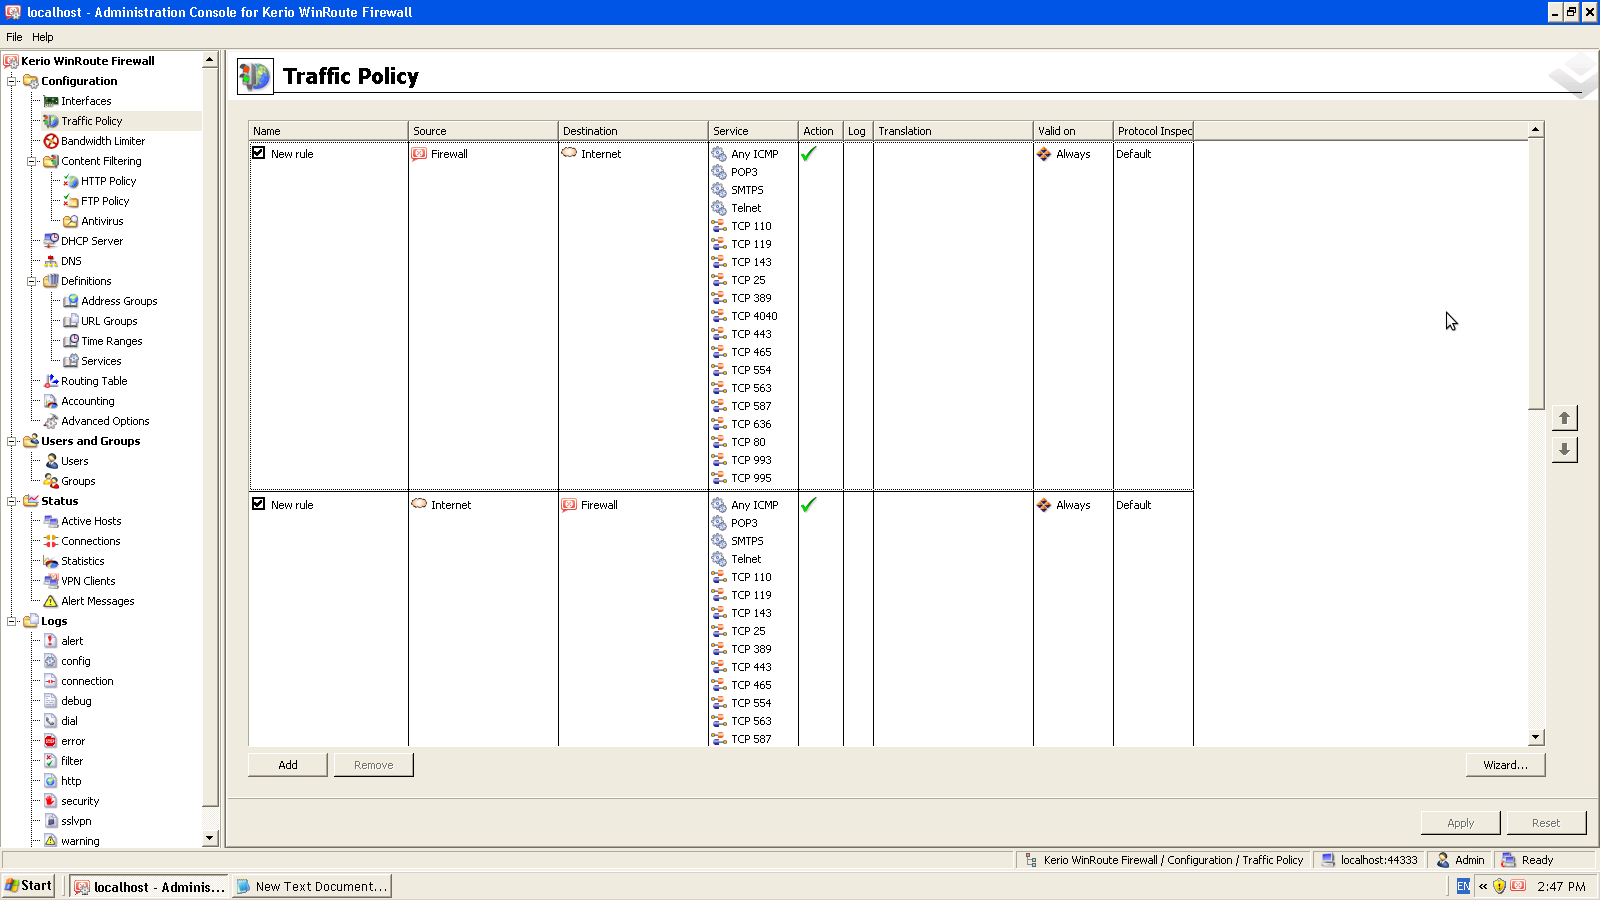Screen dimensions: 1600x900
Task: Open the error log icon
Action: coord(51,741)
